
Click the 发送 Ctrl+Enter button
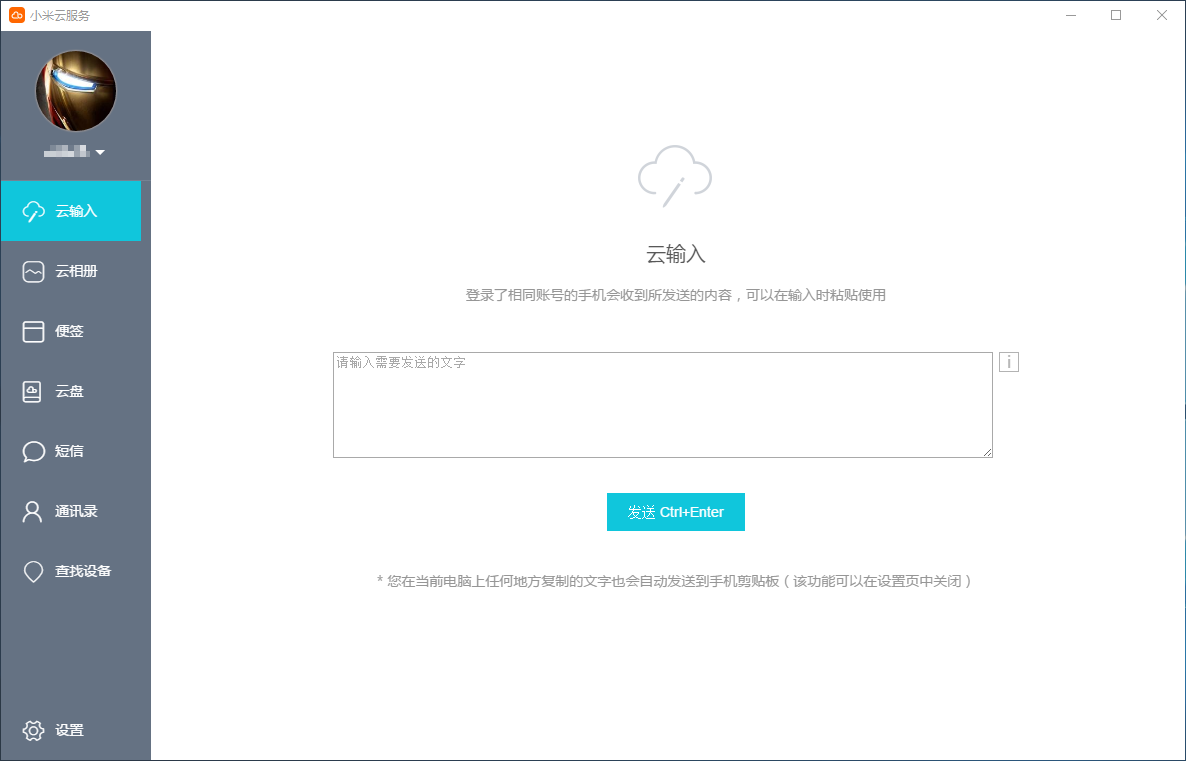[x=675, y=512]
